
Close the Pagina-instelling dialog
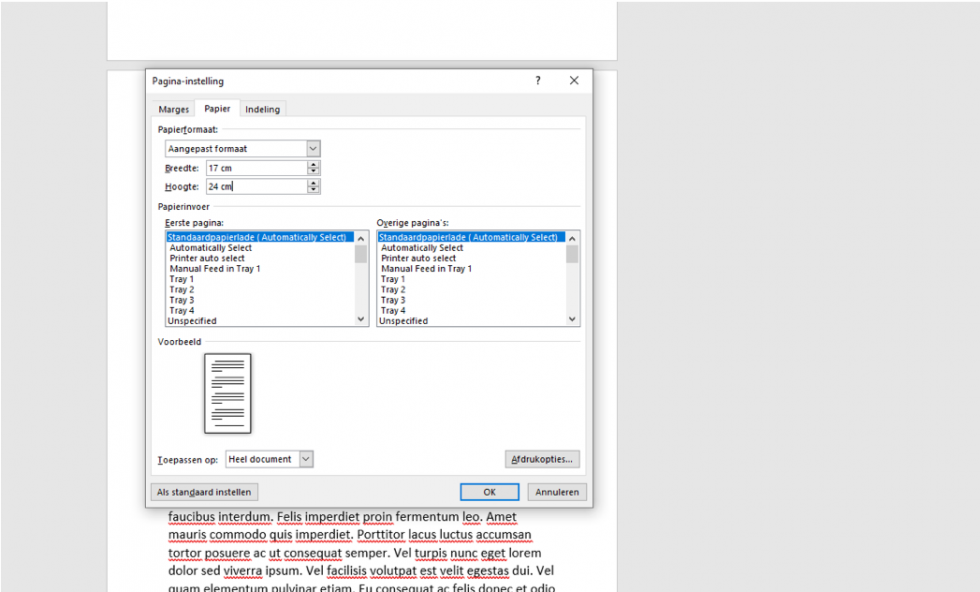pos(574,81)
